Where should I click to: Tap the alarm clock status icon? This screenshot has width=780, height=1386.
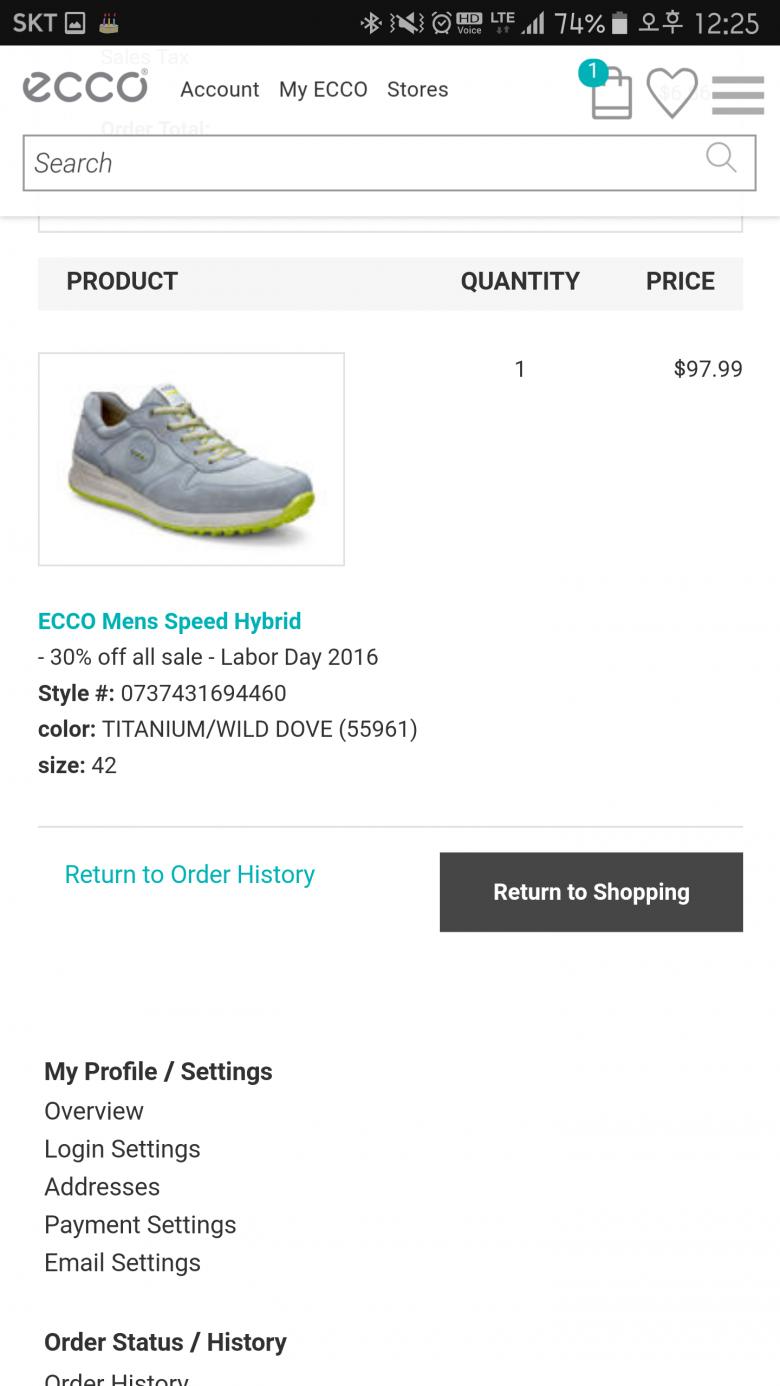(x=441, y=23)
